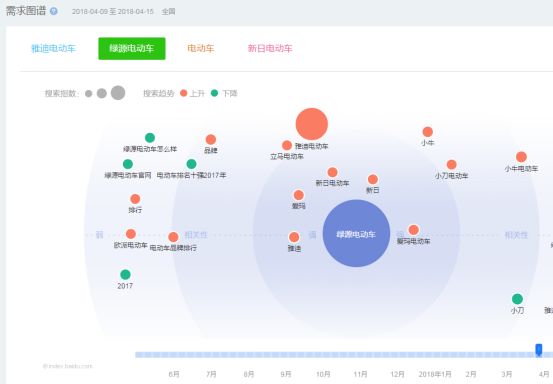Switch to the 新日电动车 tab
This screenshot has width=553, height=384.
pos(270,48)
